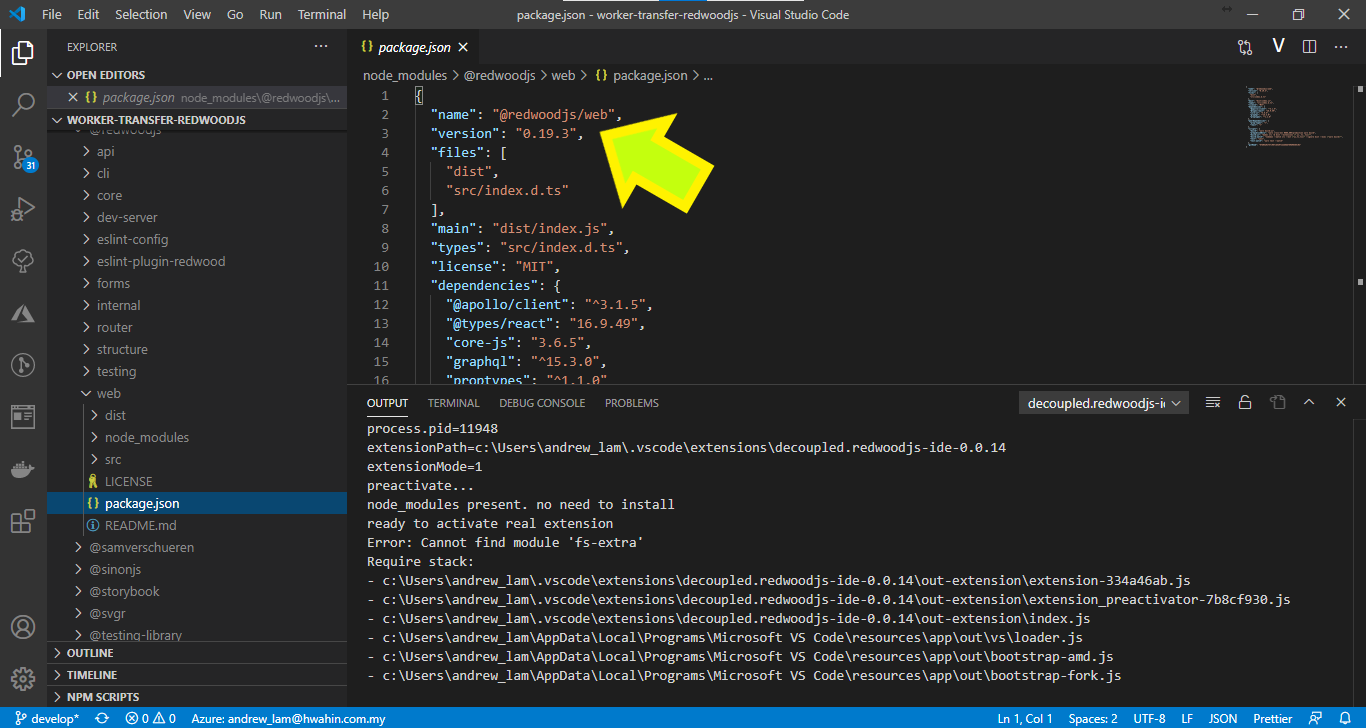Open the Explorer view in activity bar
This screenshot has width=1366, height=728.
23,52
